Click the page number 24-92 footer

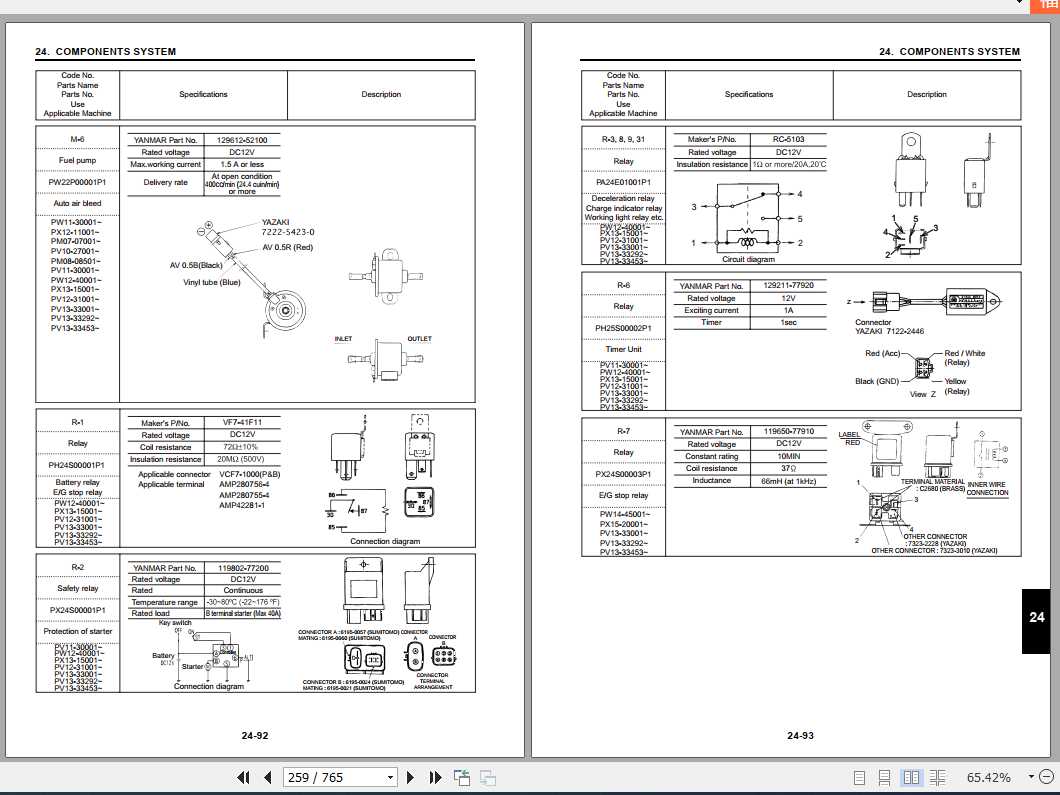click(x=255, y=736)
